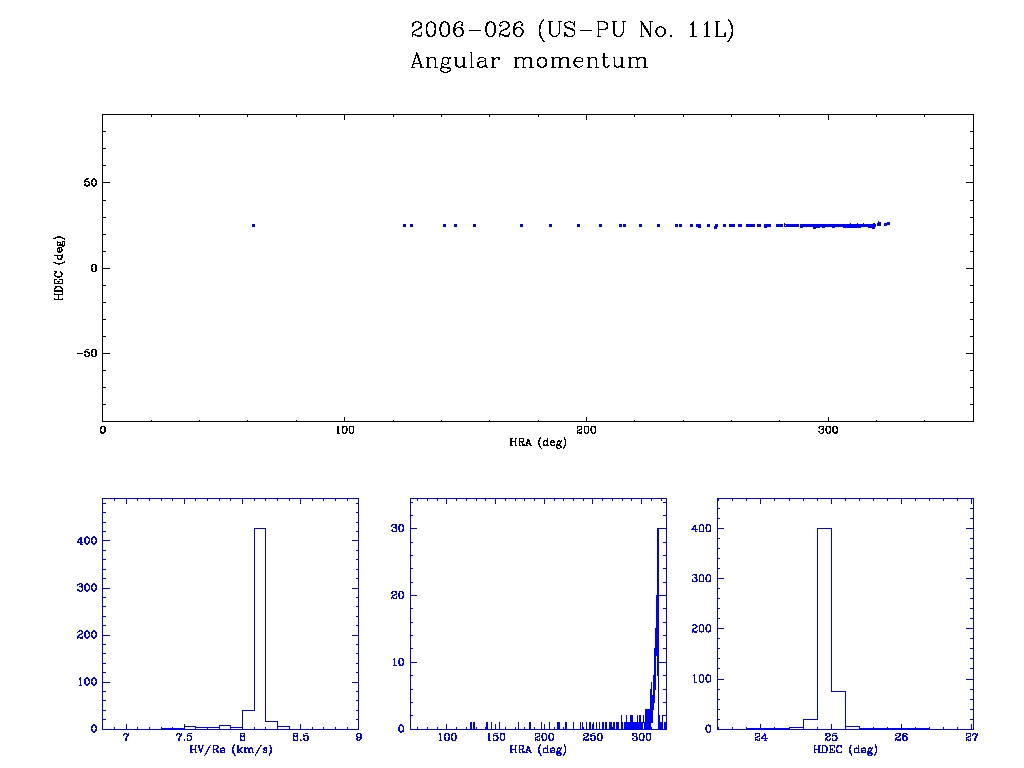
Task: Click the tallest bar in HV/Re histogram
Action: click(259, 630)
